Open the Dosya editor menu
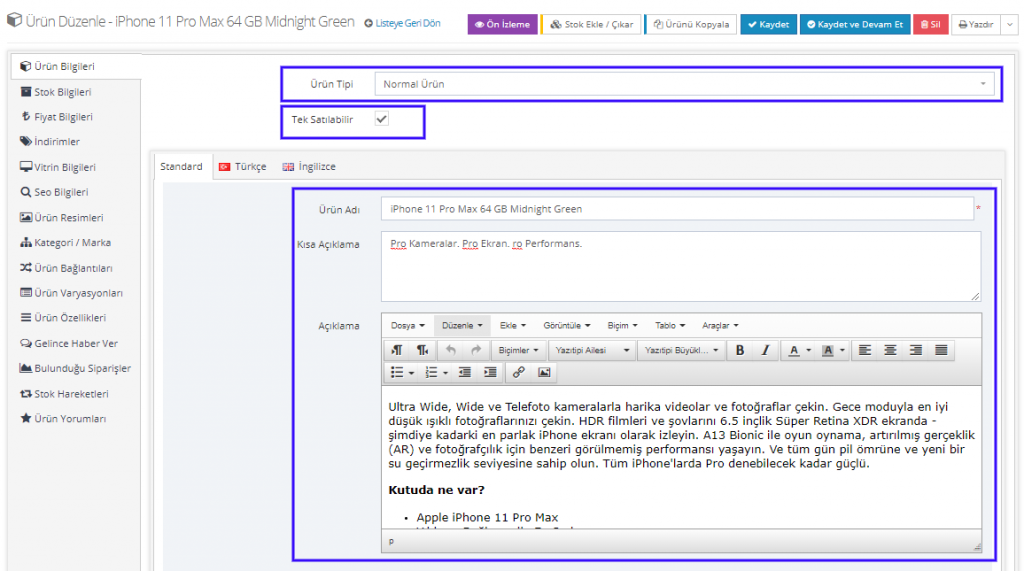This screenshot has width=1024, height=571. (408, 325)
